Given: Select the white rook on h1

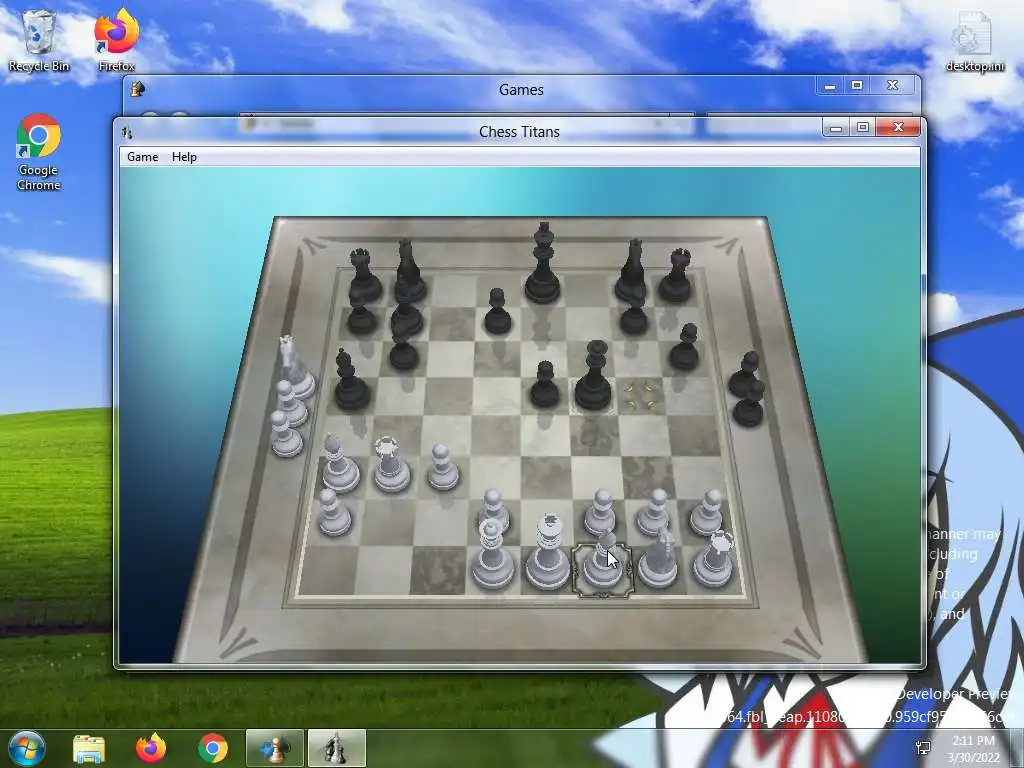Looking at the screenshot, I should click(x=713, y=562).
